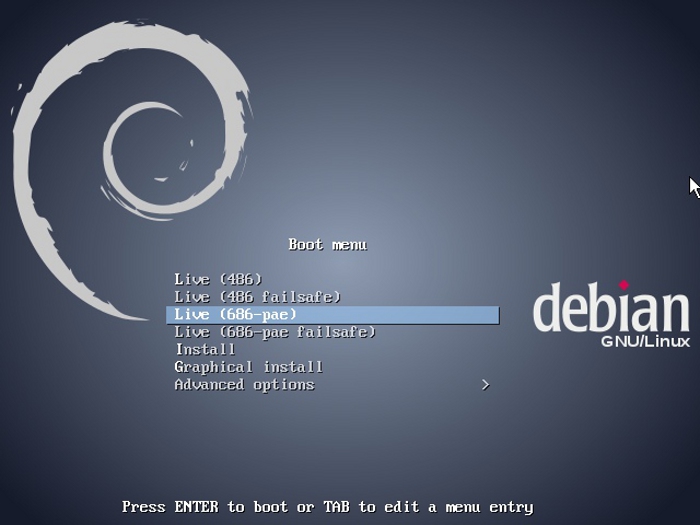Click the highlighted Live (686-pae) entry
700x525 pixels.
236,315
